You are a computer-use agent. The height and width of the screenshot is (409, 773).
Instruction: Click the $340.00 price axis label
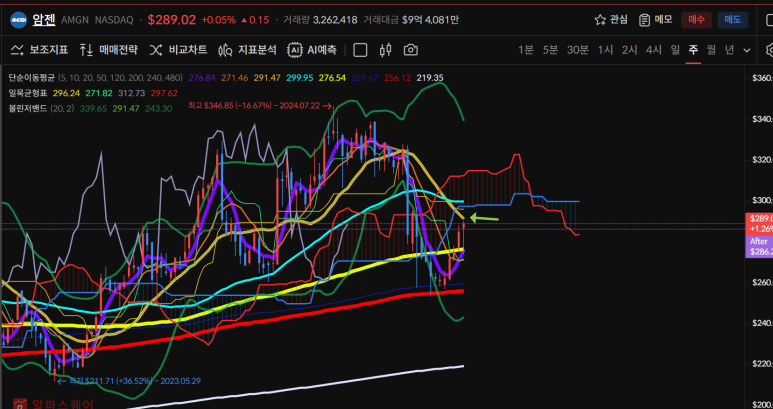click(x=762, y=119)
